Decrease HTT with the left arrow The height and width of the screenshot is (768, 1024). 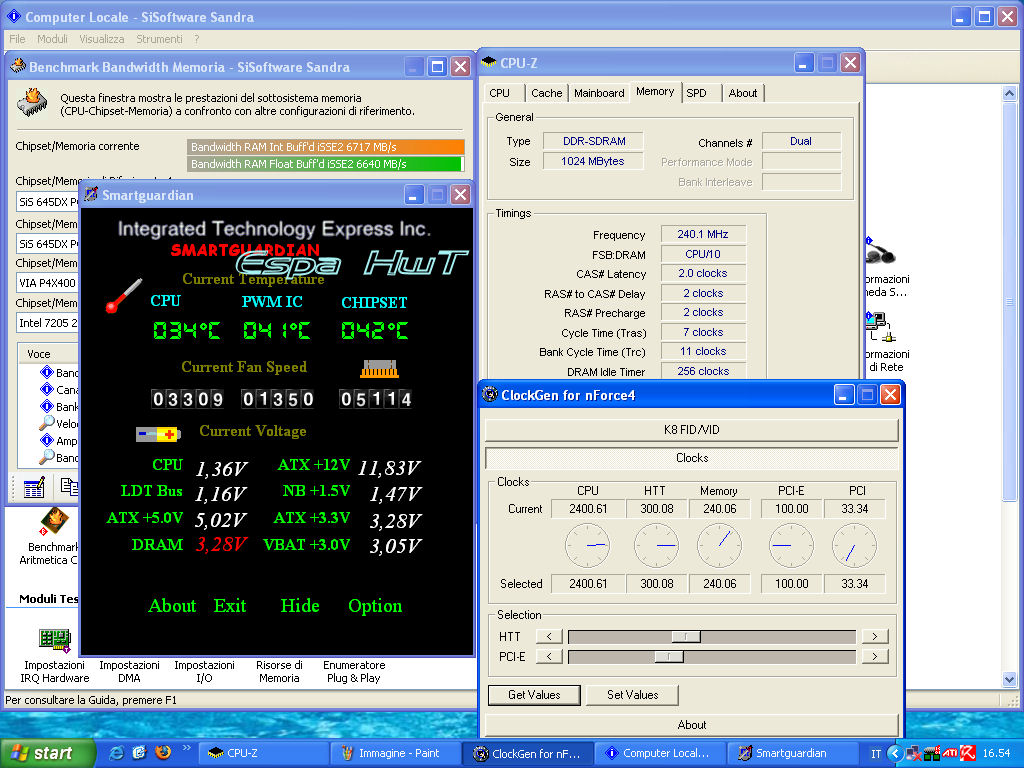tap(549, 636)
